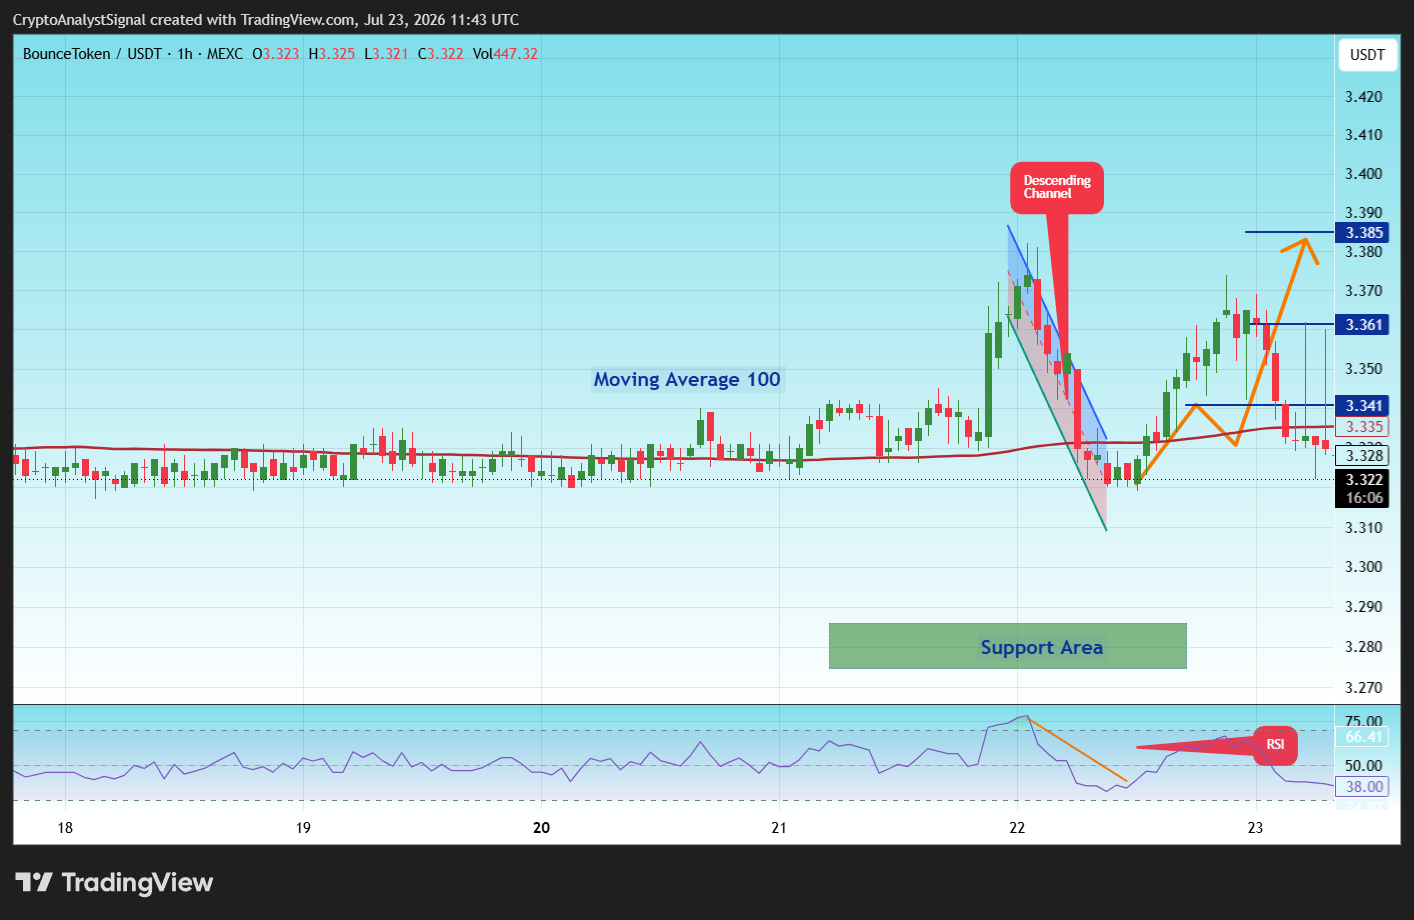Click the 3.361 price level label
1414x920 pixels.
pos(1364,324)
